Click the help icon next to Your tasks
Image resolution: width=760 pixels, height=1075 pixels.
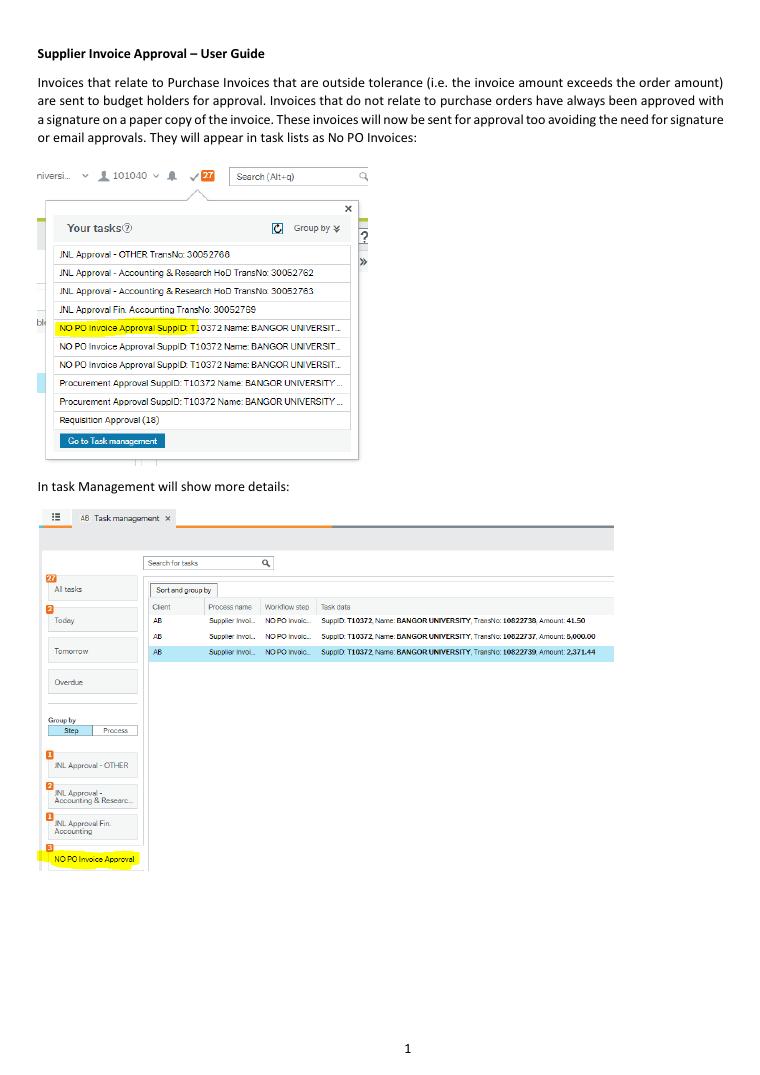(x=127, y=228)
